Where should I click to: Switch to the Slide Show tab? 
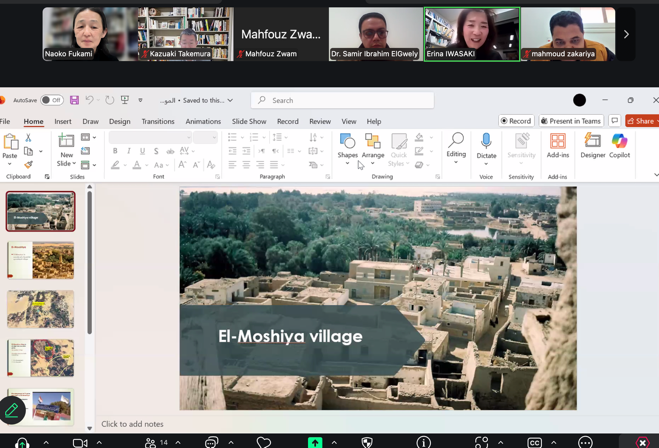tap(249, 121)
